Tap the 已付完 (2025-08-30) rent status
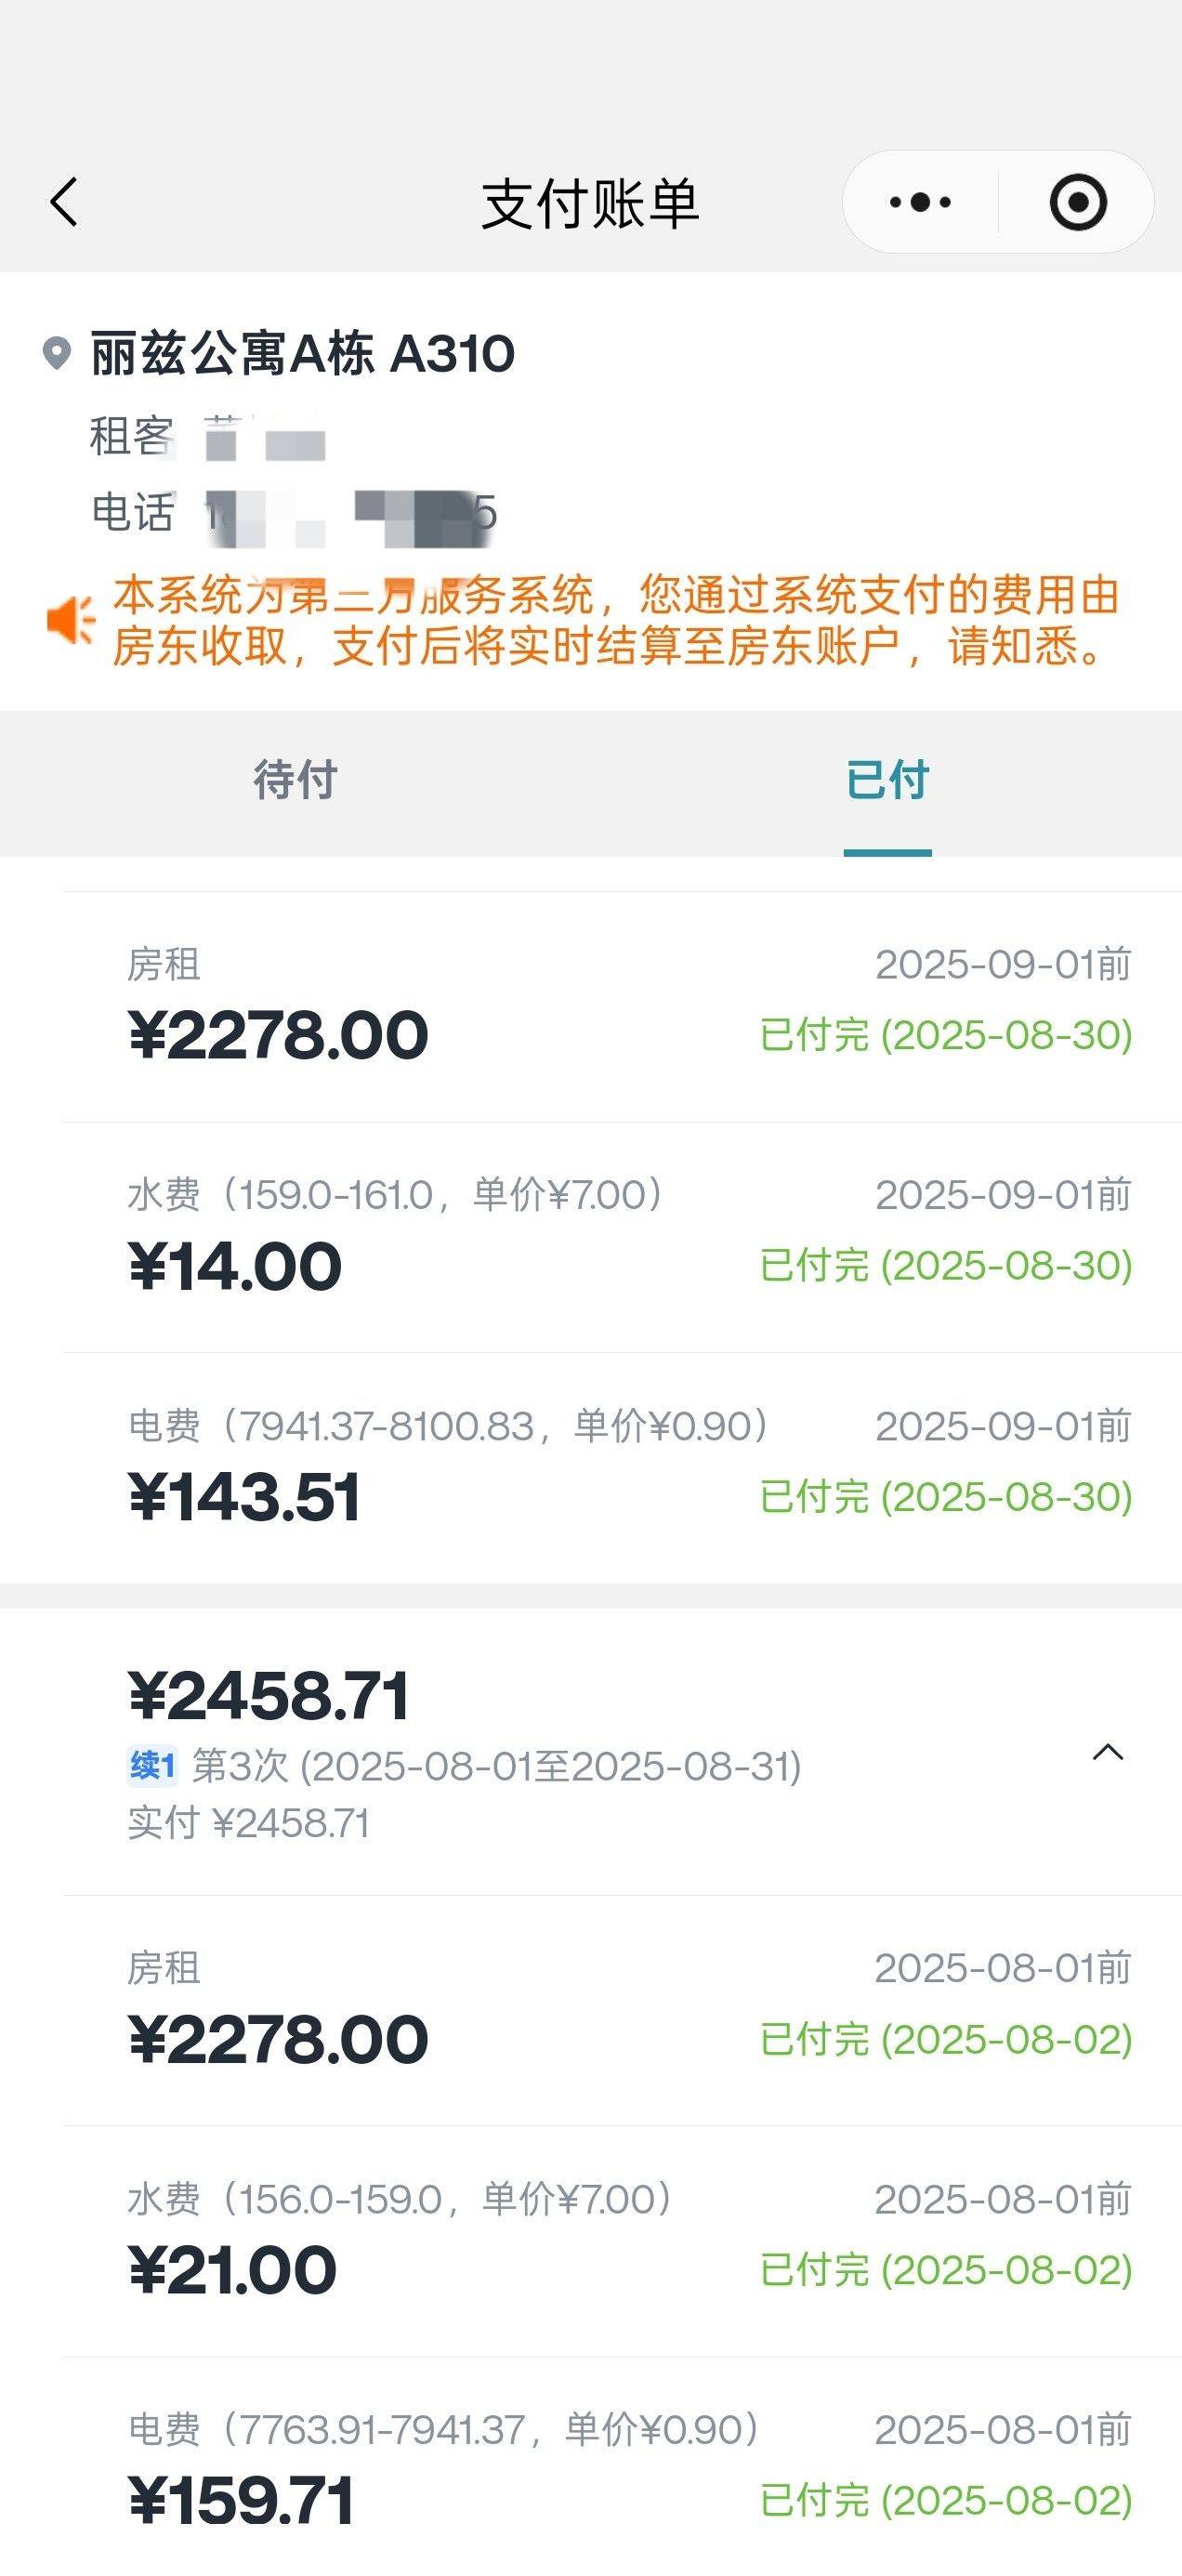 tap(945, 1035)
